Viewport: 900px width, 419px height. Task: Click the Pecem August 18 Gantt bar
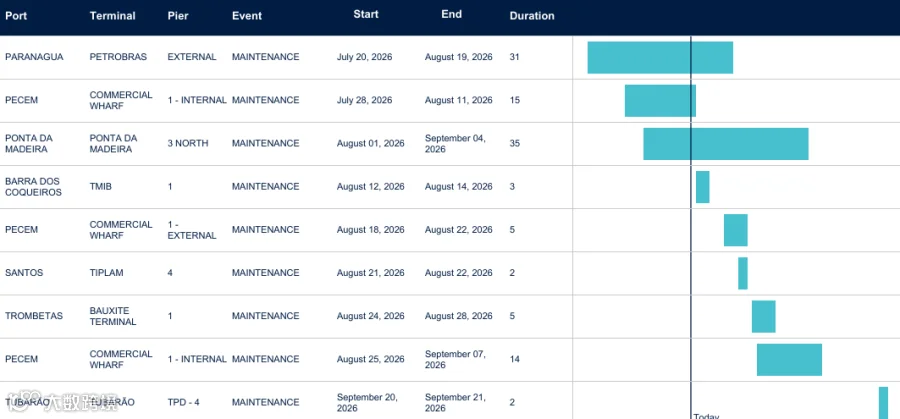pos(735,230)
